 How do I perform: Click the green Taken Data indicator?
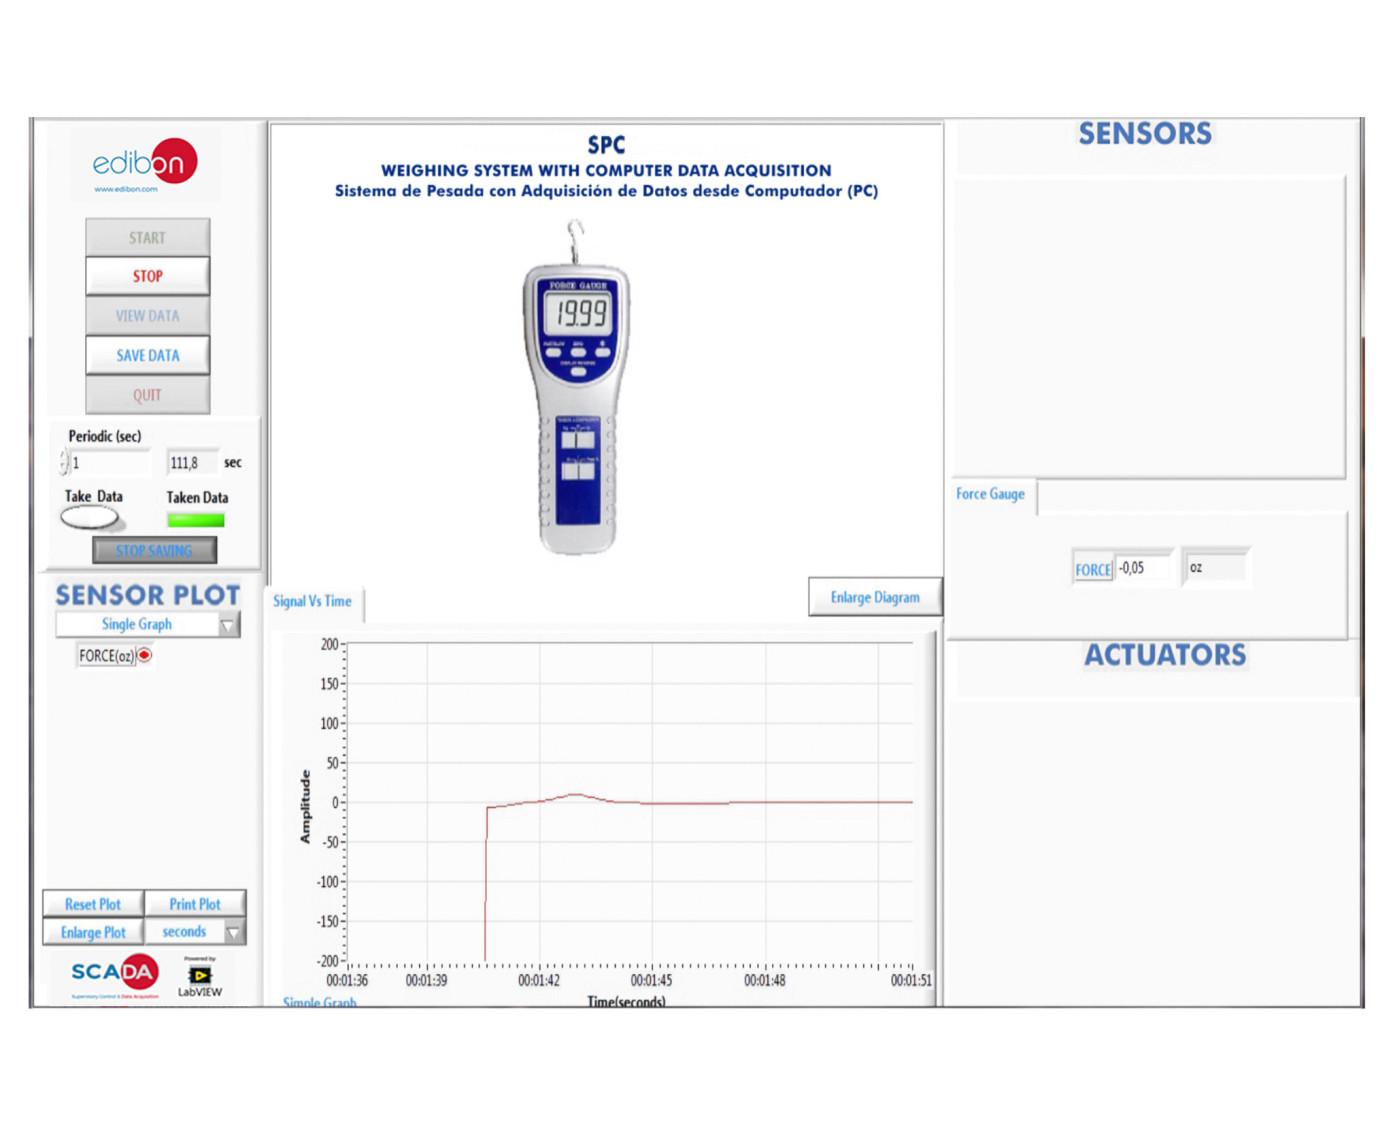pyautogui.click(x=195, y=520)
